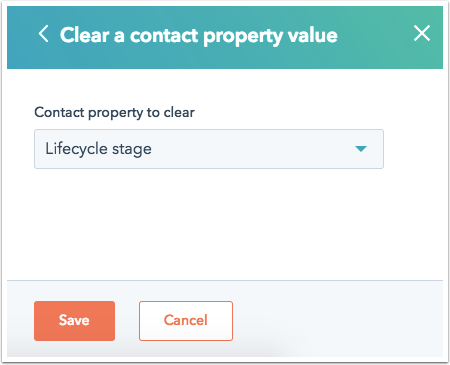Click the dropdown caret arrow icon

361,149
